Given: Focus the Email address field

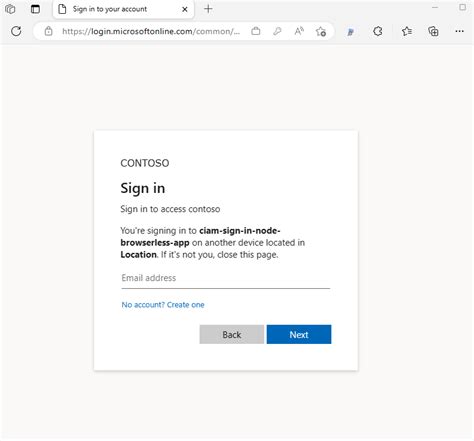Looking at the screenshot, I should [x=226, y=278].
